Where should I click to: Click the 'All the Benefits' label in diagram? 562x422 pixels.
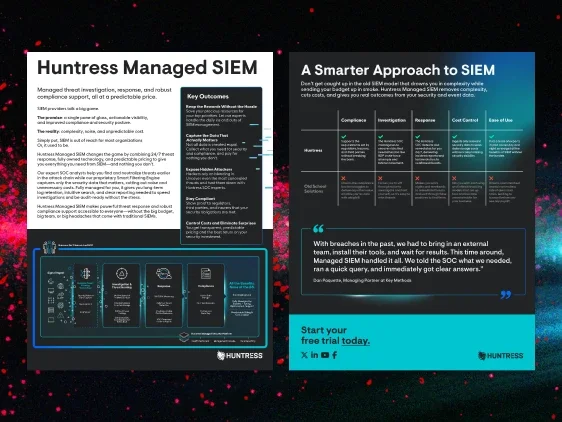[242, 285]
